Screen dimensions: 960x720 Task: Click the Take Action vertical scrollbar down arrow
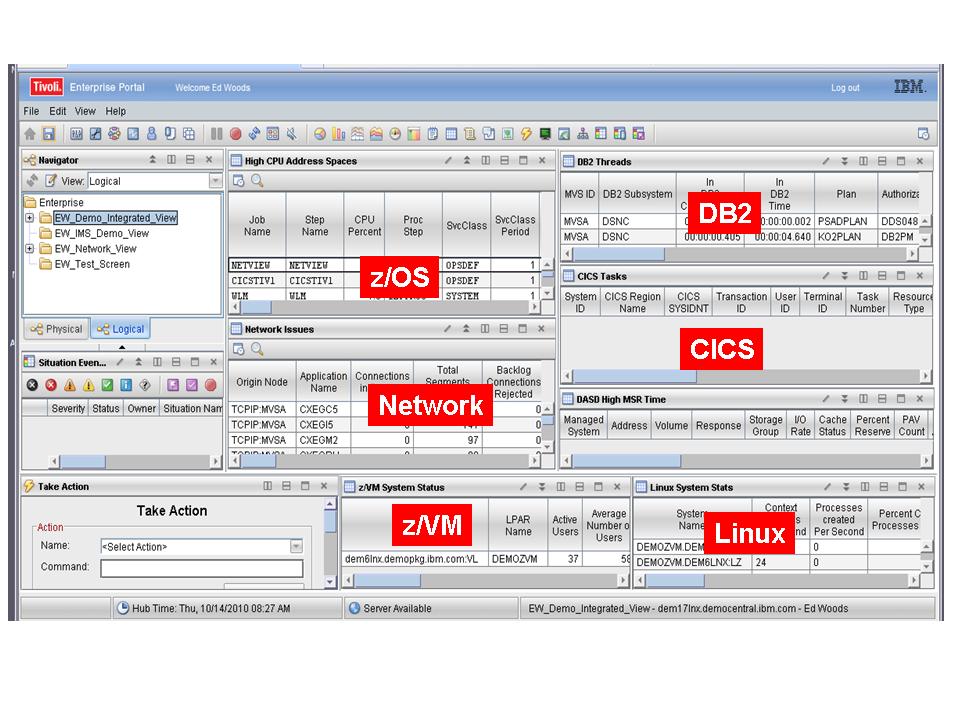pyautogui.click(x=330, y=582)
